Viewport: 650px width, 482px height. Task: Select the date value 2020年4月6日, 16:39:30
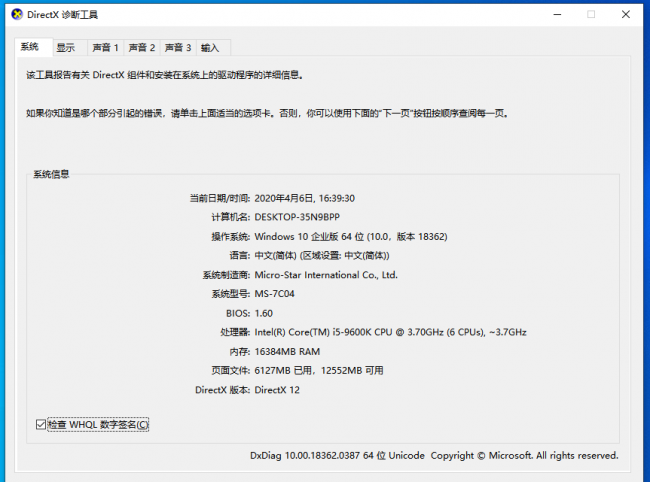coord(305,199)
